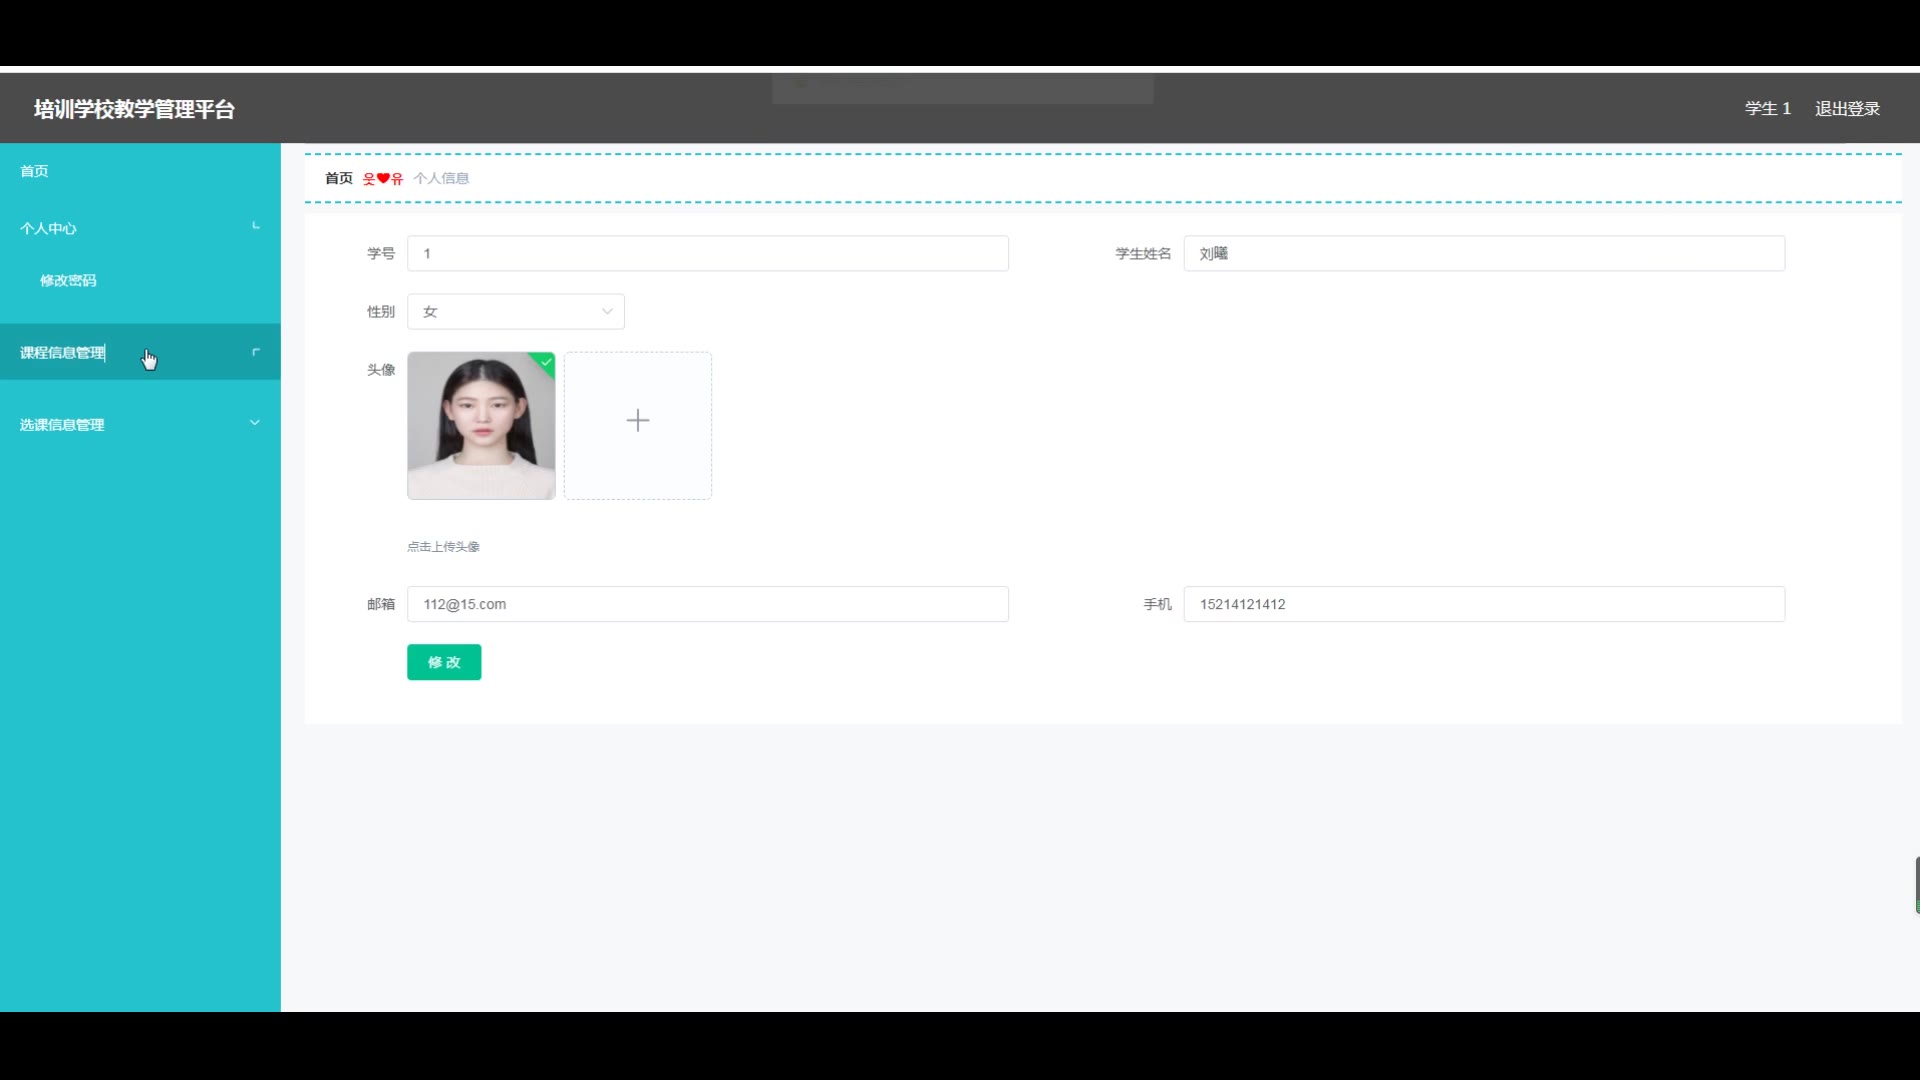
Task: Click the 学生姓名 input field
Action: pyautogui.click(x=1484, y=254)
